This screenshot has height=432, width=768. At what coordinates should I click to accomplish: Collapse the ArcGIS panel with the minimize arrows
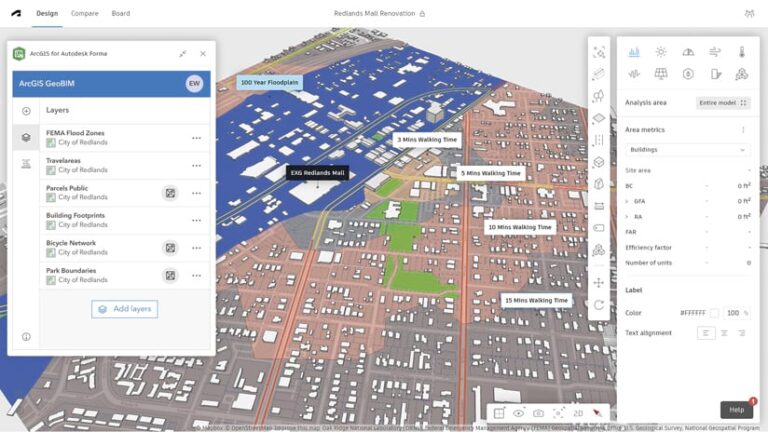183,53
